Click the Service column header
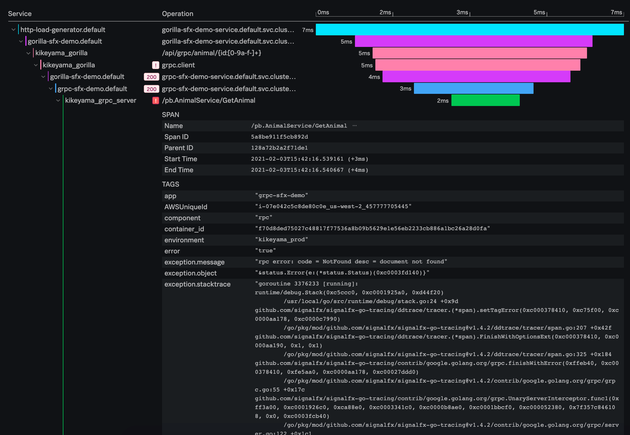This screenshot has height=435, width=630. (x=20, y=14)
